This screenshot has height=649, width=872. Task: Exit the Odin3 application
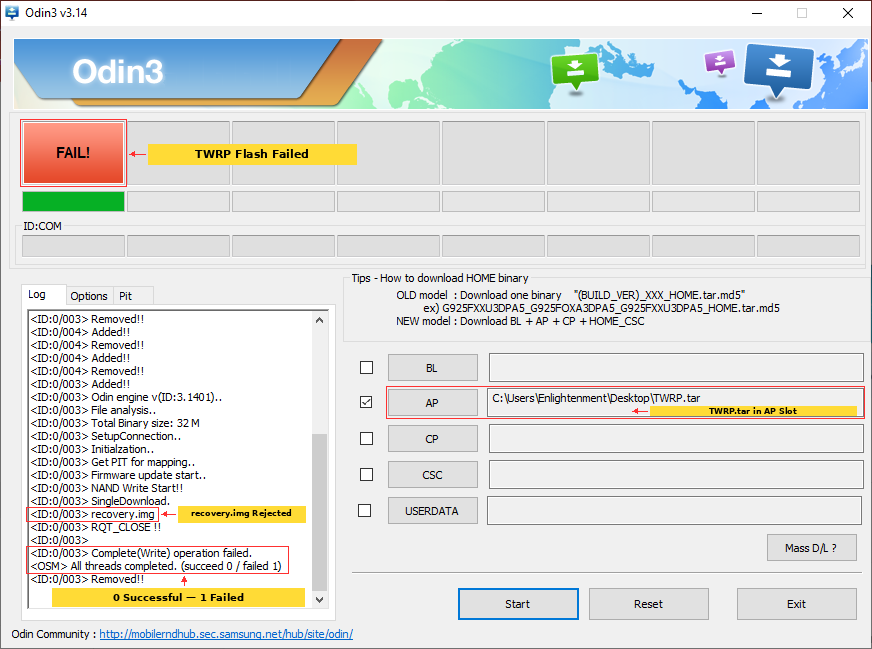click(796, 604)
